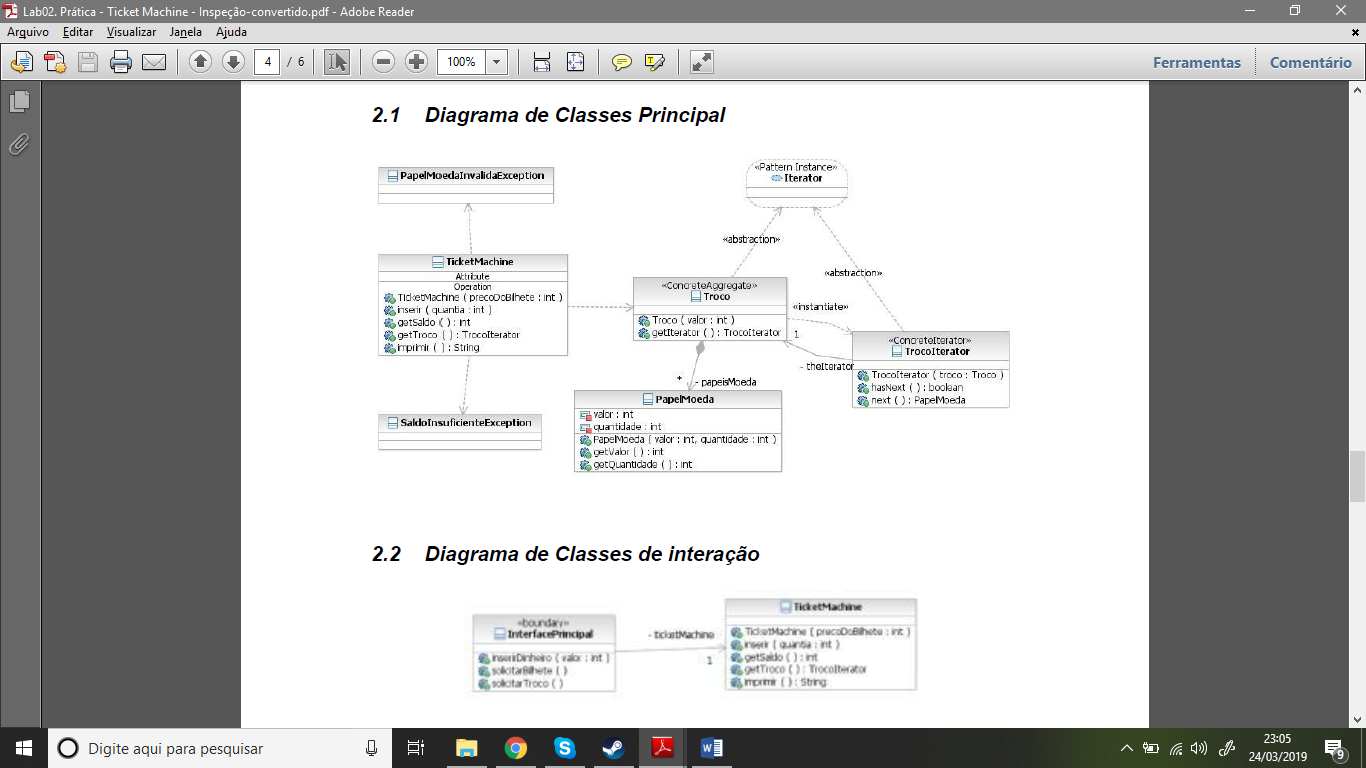The width and height of the screenshot is (1366, 768).
Task: Click 'solicitarBilhete ( )' operation text
Action: (x=527, y=670)
